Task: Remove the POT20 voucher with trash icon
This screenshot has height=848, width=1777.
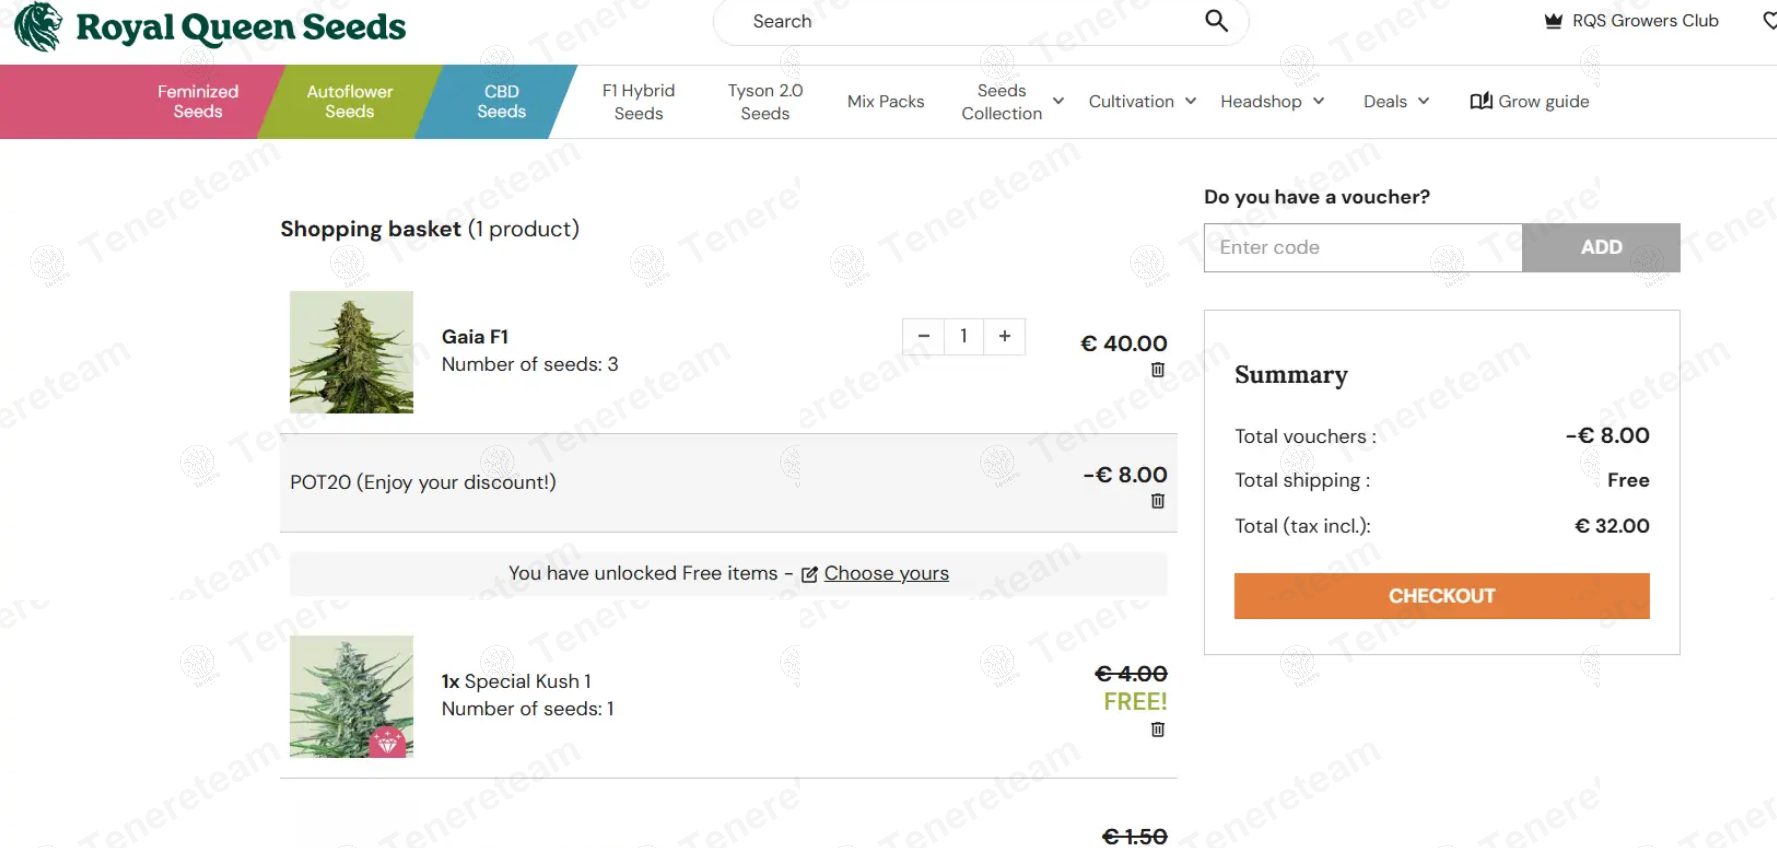Action: (x=1157, y=501)
